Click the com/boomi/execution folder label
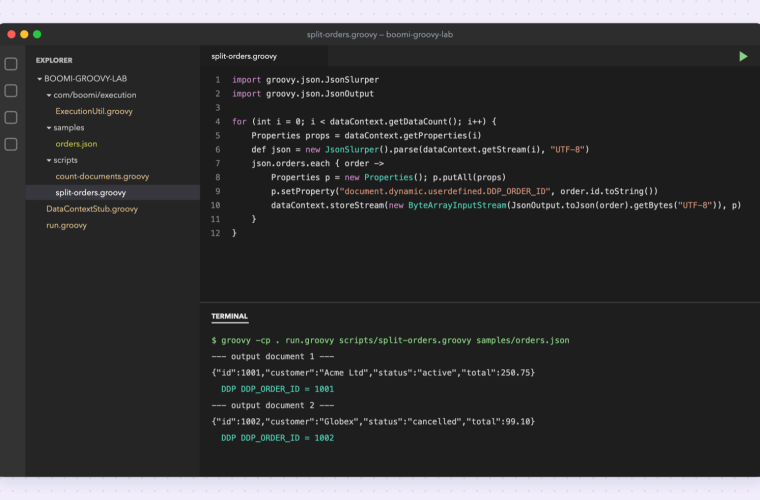 [x=95, y=95]
